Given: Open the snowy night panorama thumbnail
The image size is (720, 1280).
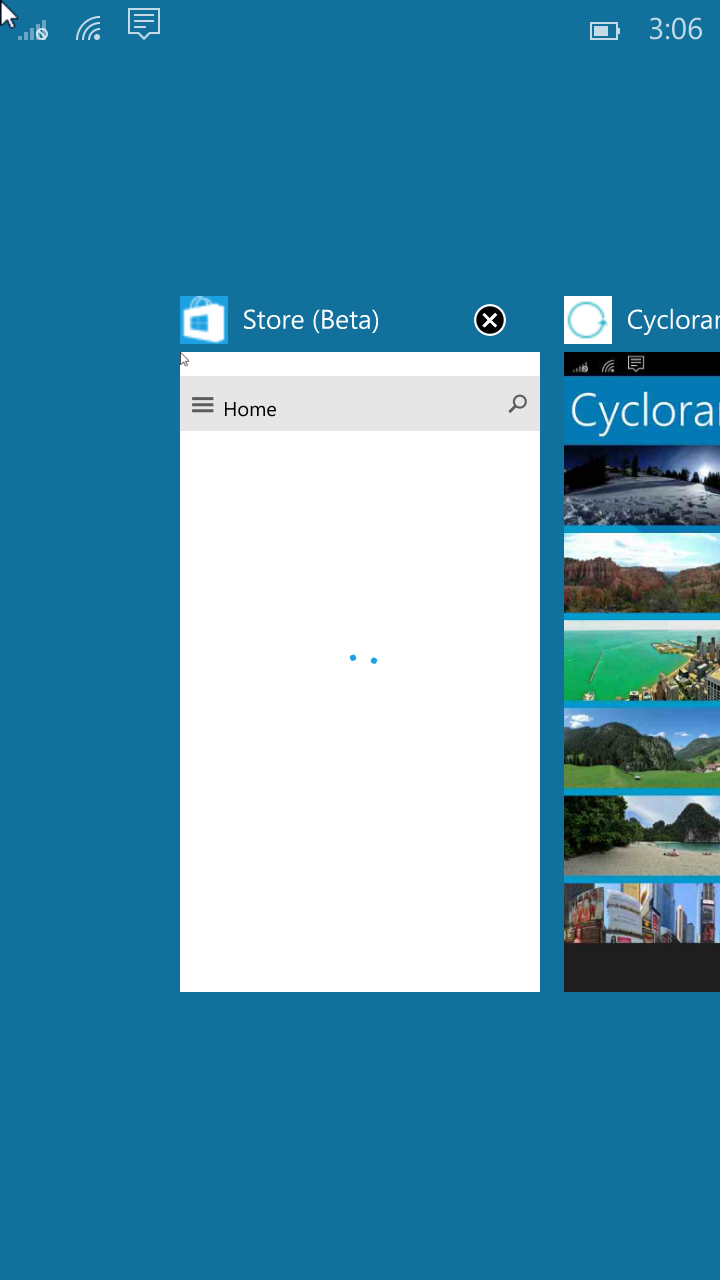Looking at the screenshot, I should pos(642,485).
